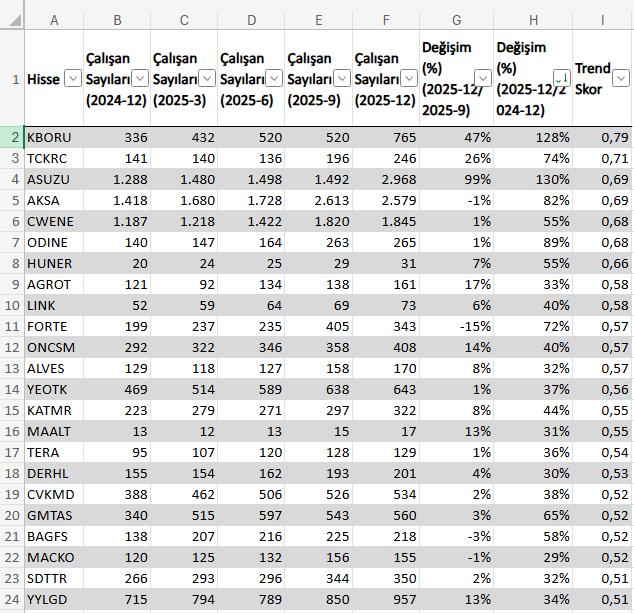Click HUNER's 0,66 Trend Skor cell
The height and width of the screenshot is (613, 634).
pos(603,263)
